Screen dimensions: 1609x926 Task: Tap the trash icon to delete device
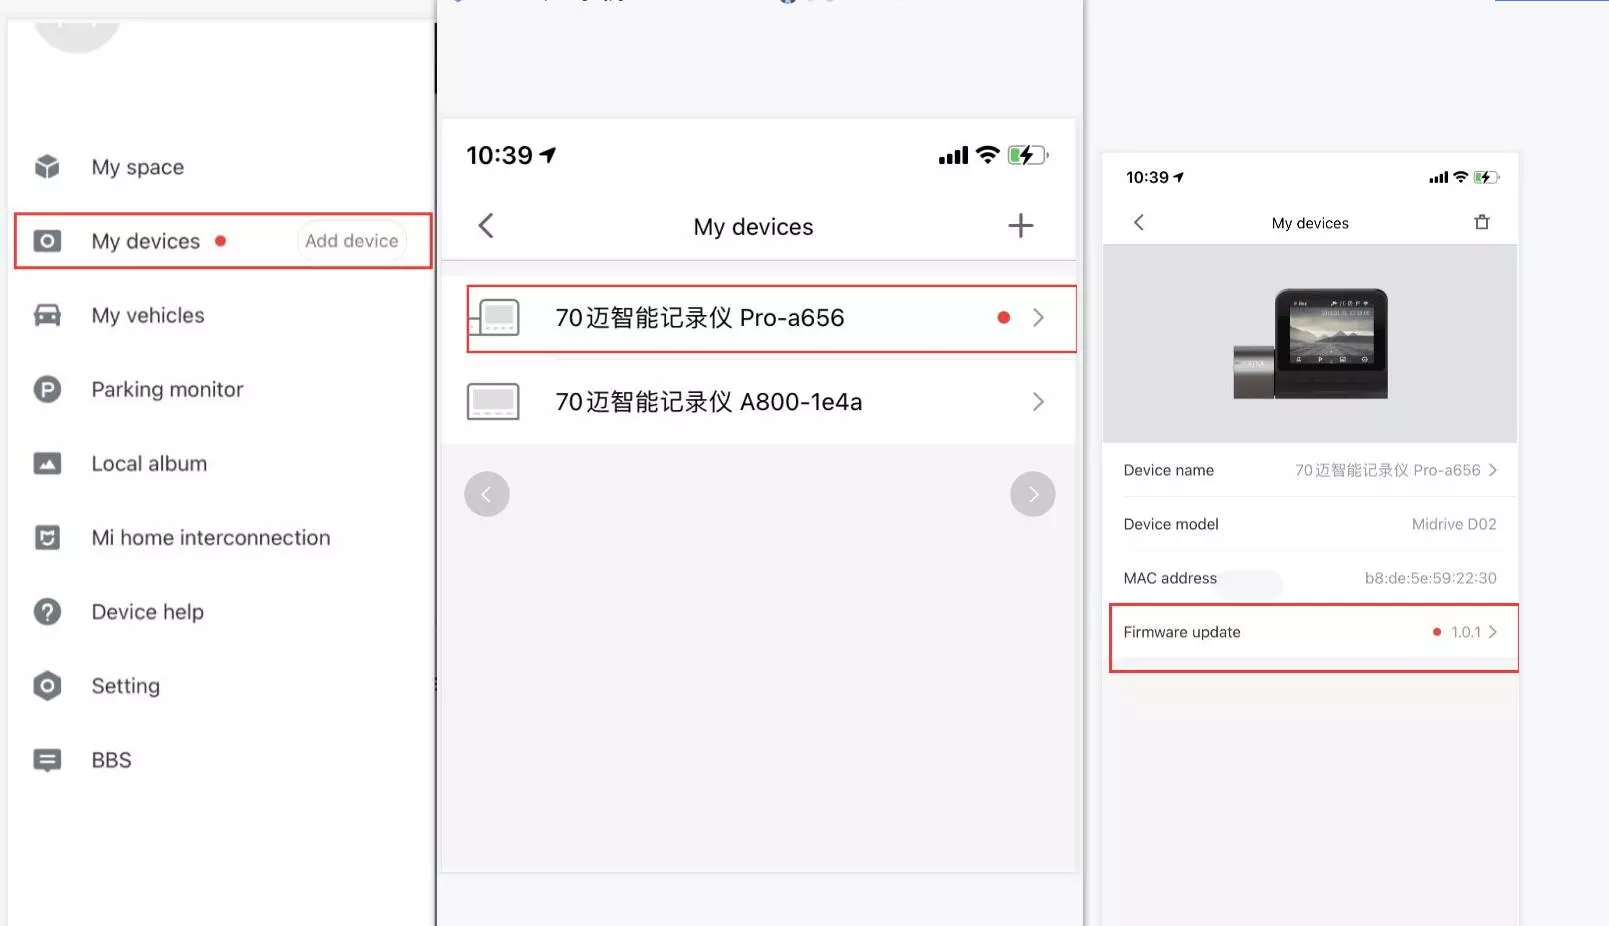[1482, 222]
